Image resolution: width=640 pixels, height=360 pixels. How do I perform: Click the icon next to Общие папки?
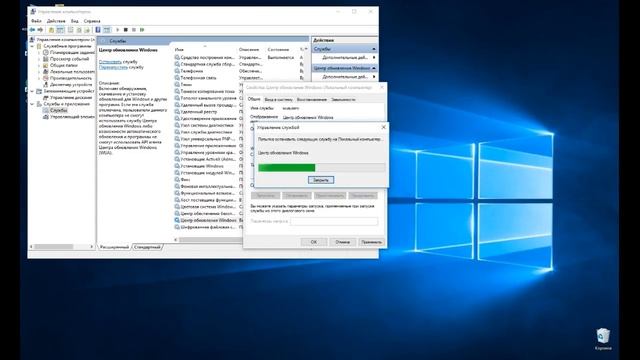point(46,65)
